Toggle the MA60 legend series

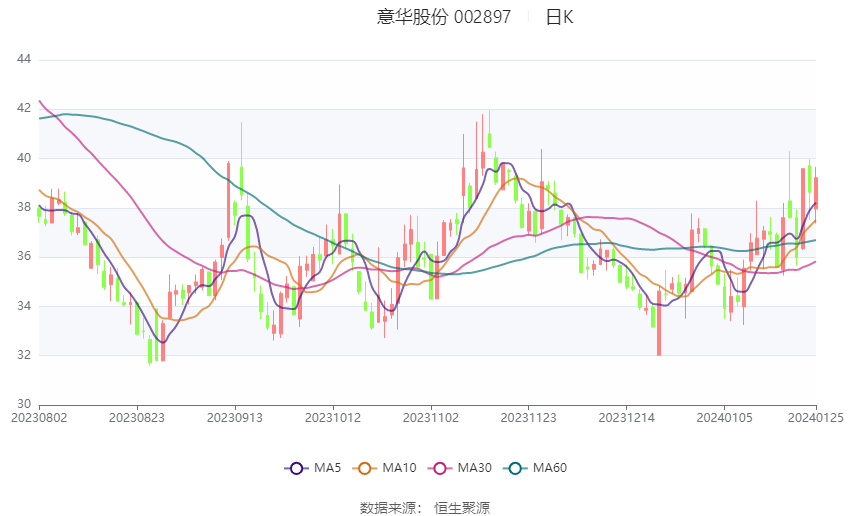536,468
